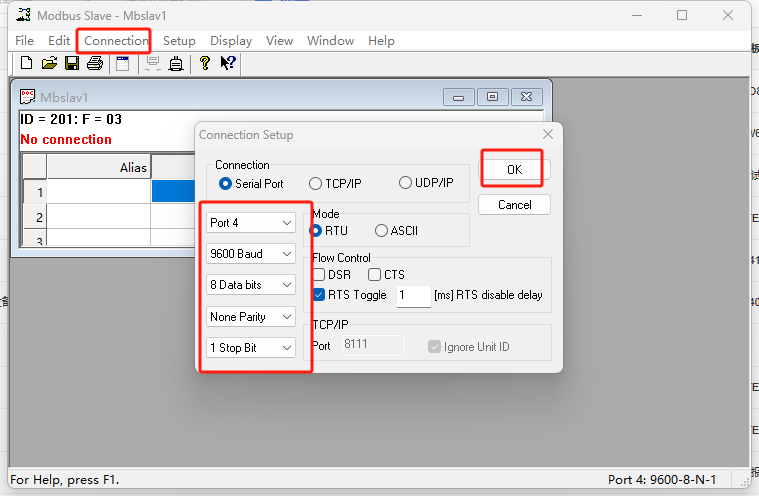Open the Help menu
The height and width of the screenshot is (496, 759).
[381, 41]
